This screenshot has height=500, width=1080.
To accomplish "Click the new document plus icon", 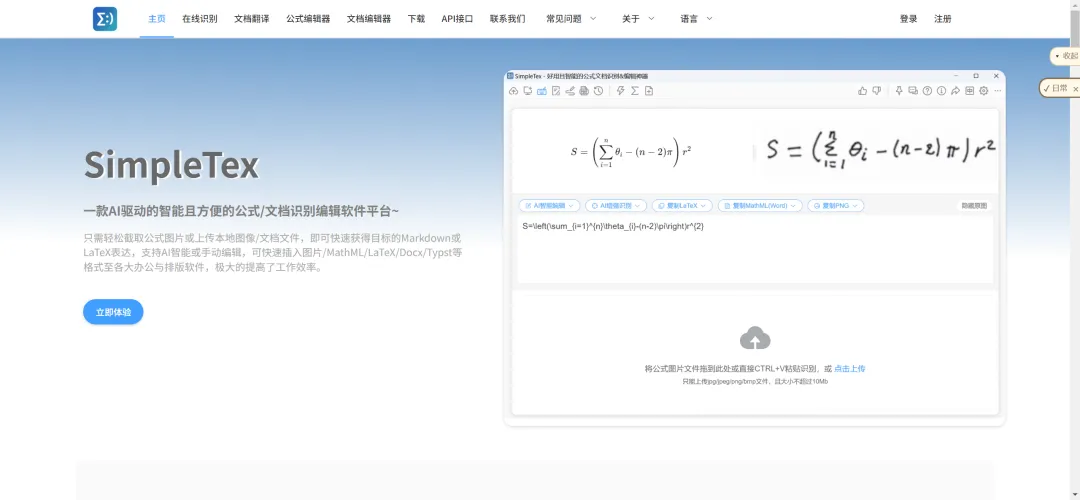I will point(649,91).
